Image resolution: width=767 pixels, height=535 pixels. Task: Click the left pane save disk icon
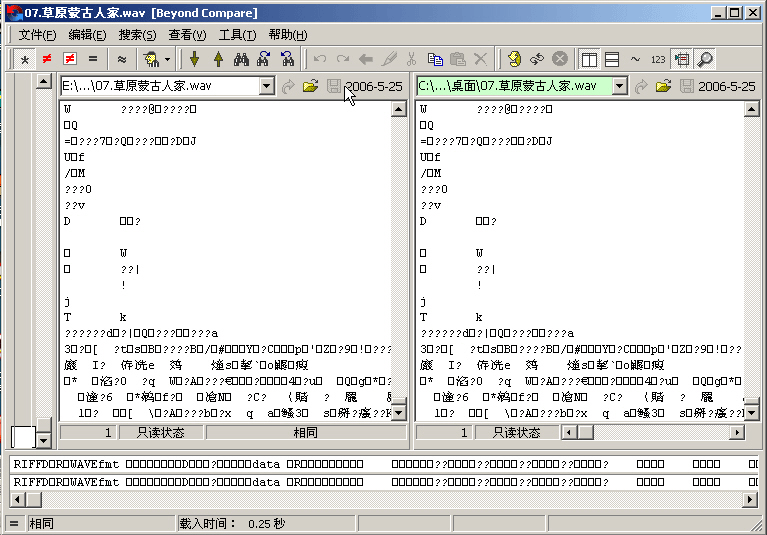tap(334, 86)
